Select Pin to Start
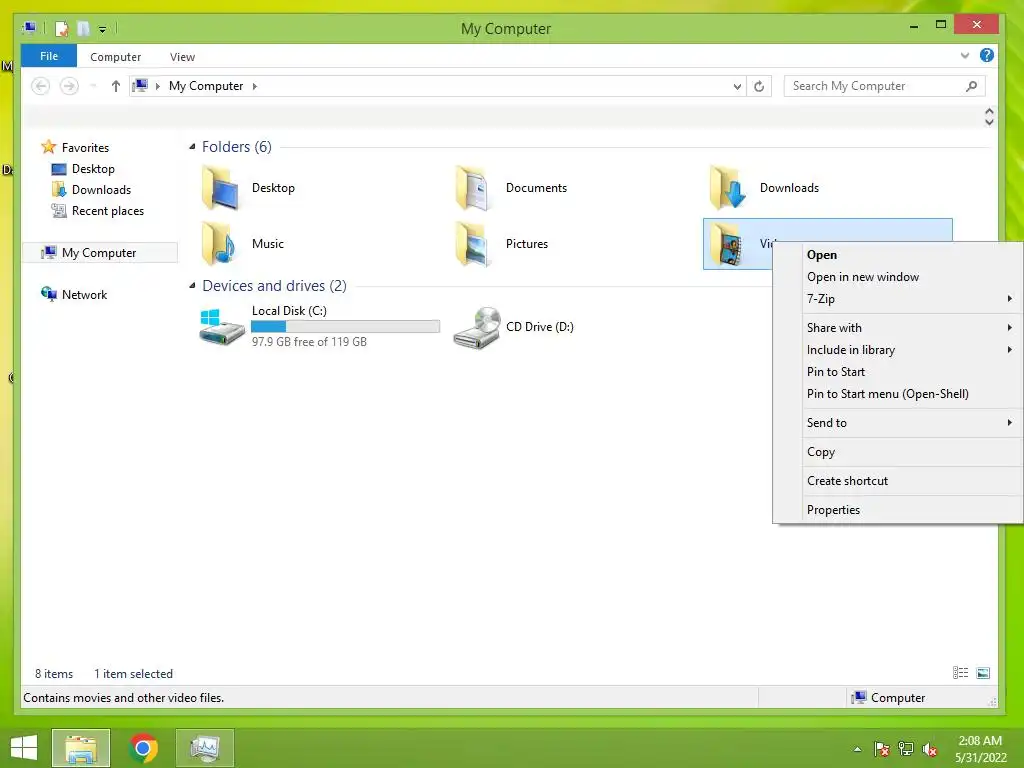The image size is (1024, 768). (x=897, y=372)
